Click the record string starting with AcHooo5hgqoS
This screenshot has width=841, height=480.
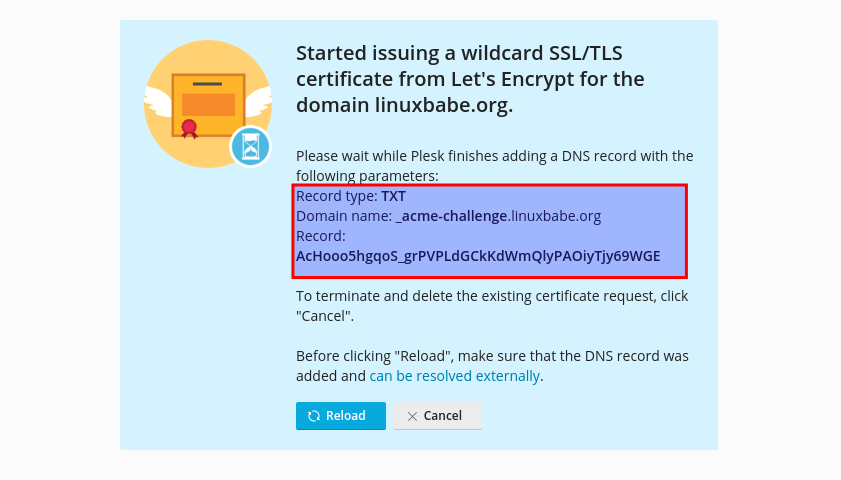point(478,256)
